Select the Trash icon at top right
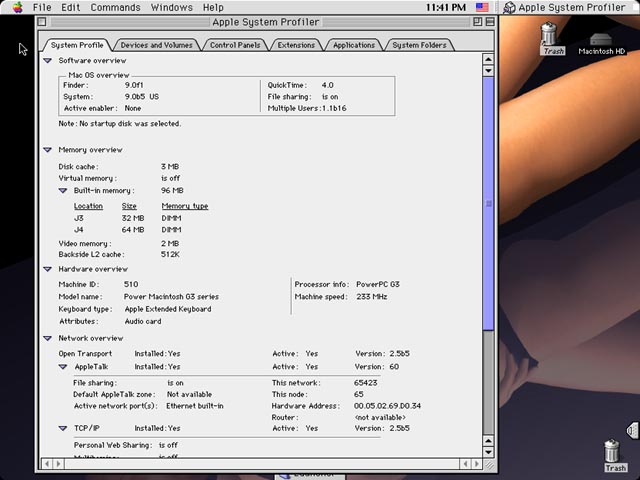Image resolution: width=640 pixels, height=480 pixels. point(552,39)
